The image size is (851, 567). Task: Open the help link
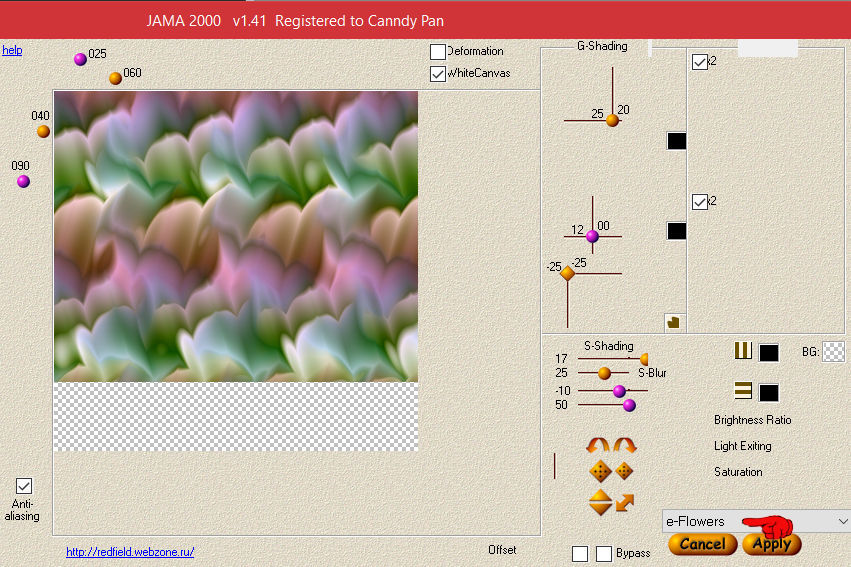coord(12,50)
